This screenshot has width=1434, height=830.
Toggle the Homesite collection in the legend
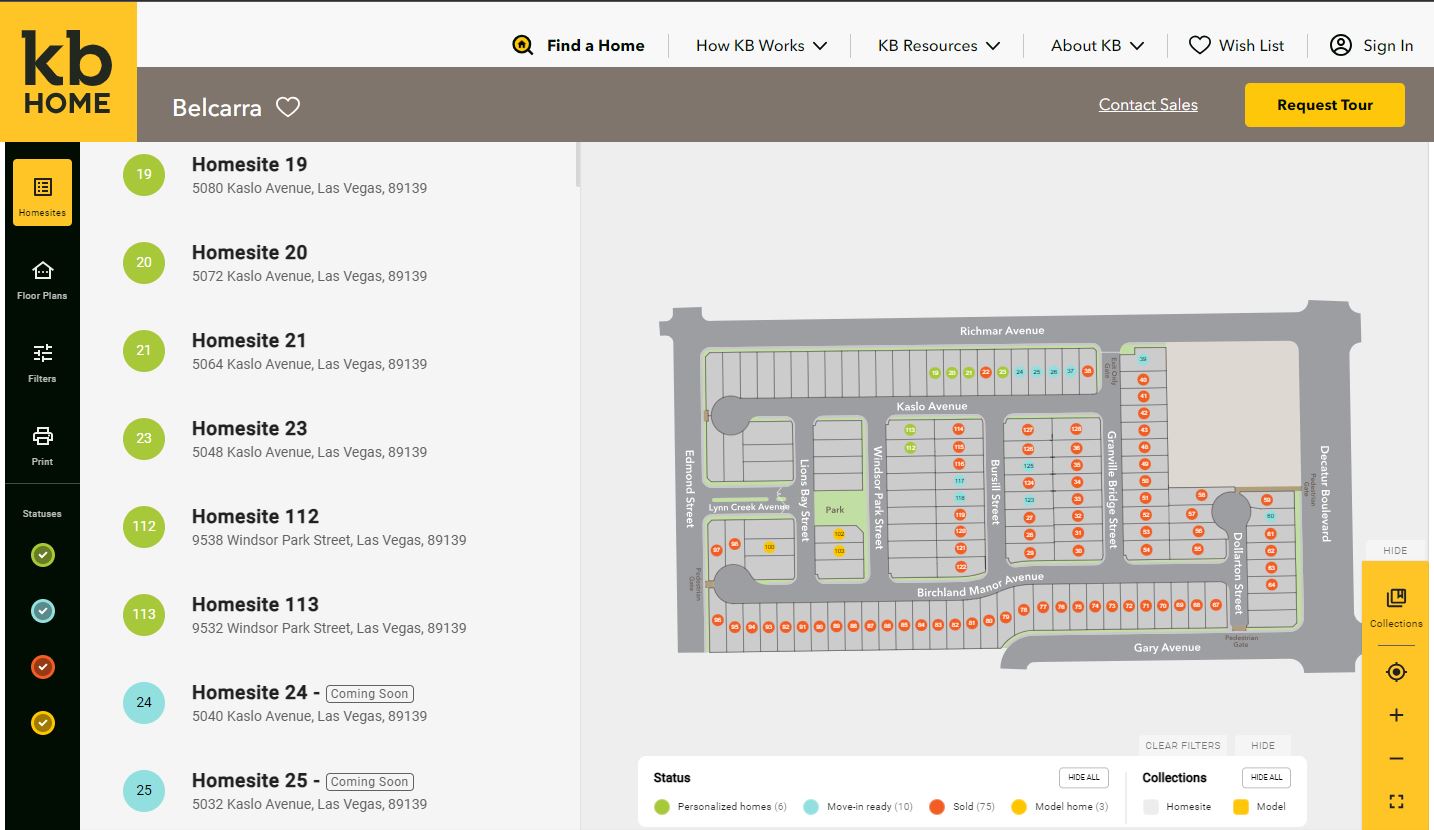tap(1177, 807)
